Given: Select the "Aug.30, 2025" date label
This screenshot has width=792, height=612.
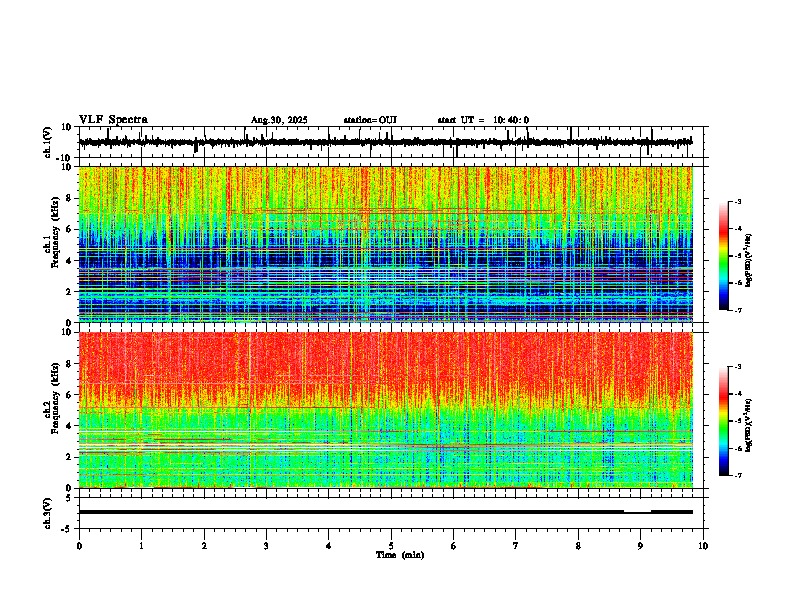Looking at the screenshot, I should pos(279,120).
